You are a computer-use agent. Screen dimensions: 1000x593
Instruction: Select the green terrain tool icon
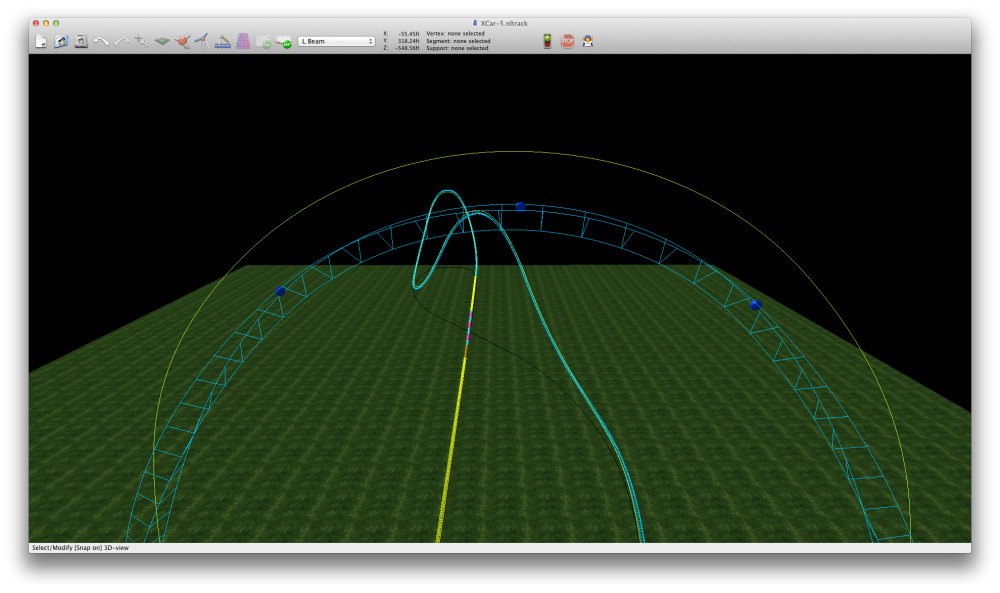162,42
